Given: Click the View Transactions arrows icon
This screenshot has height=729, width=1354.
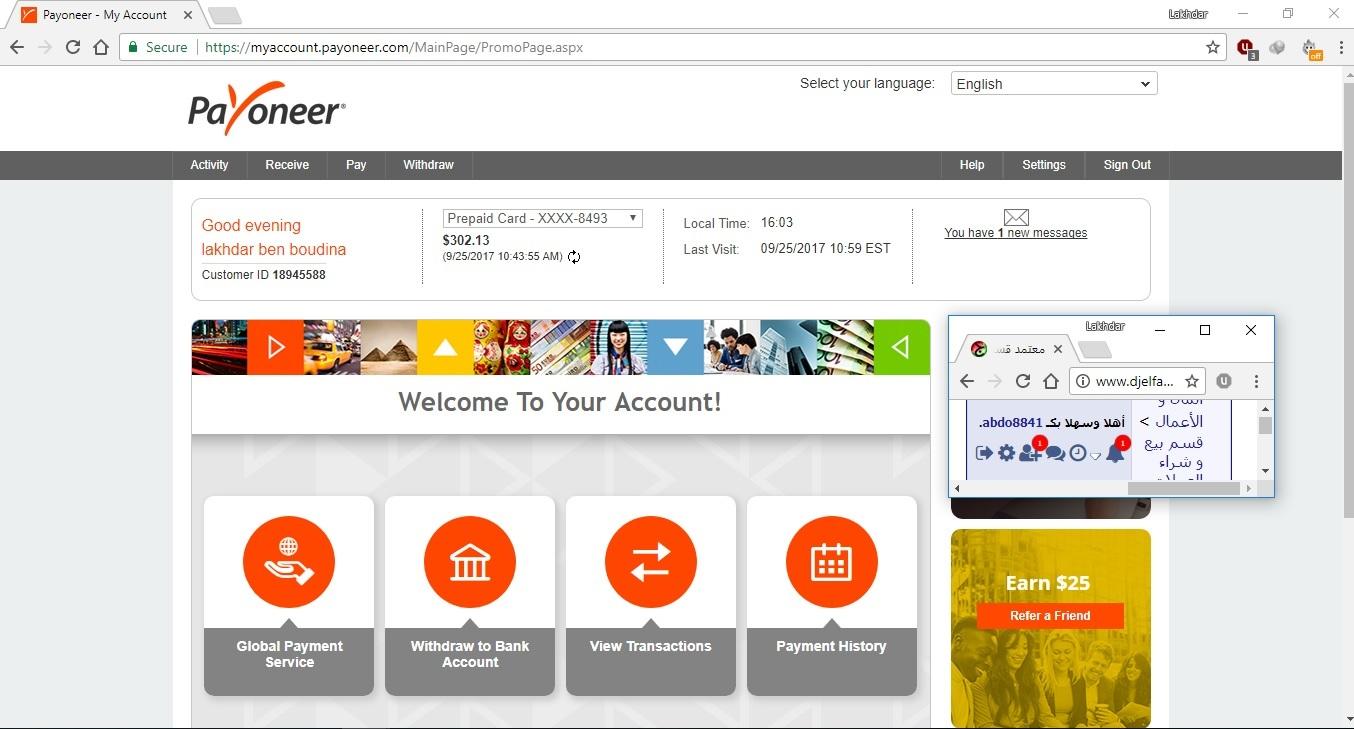Looking at the screenshot, I should 651,562.
